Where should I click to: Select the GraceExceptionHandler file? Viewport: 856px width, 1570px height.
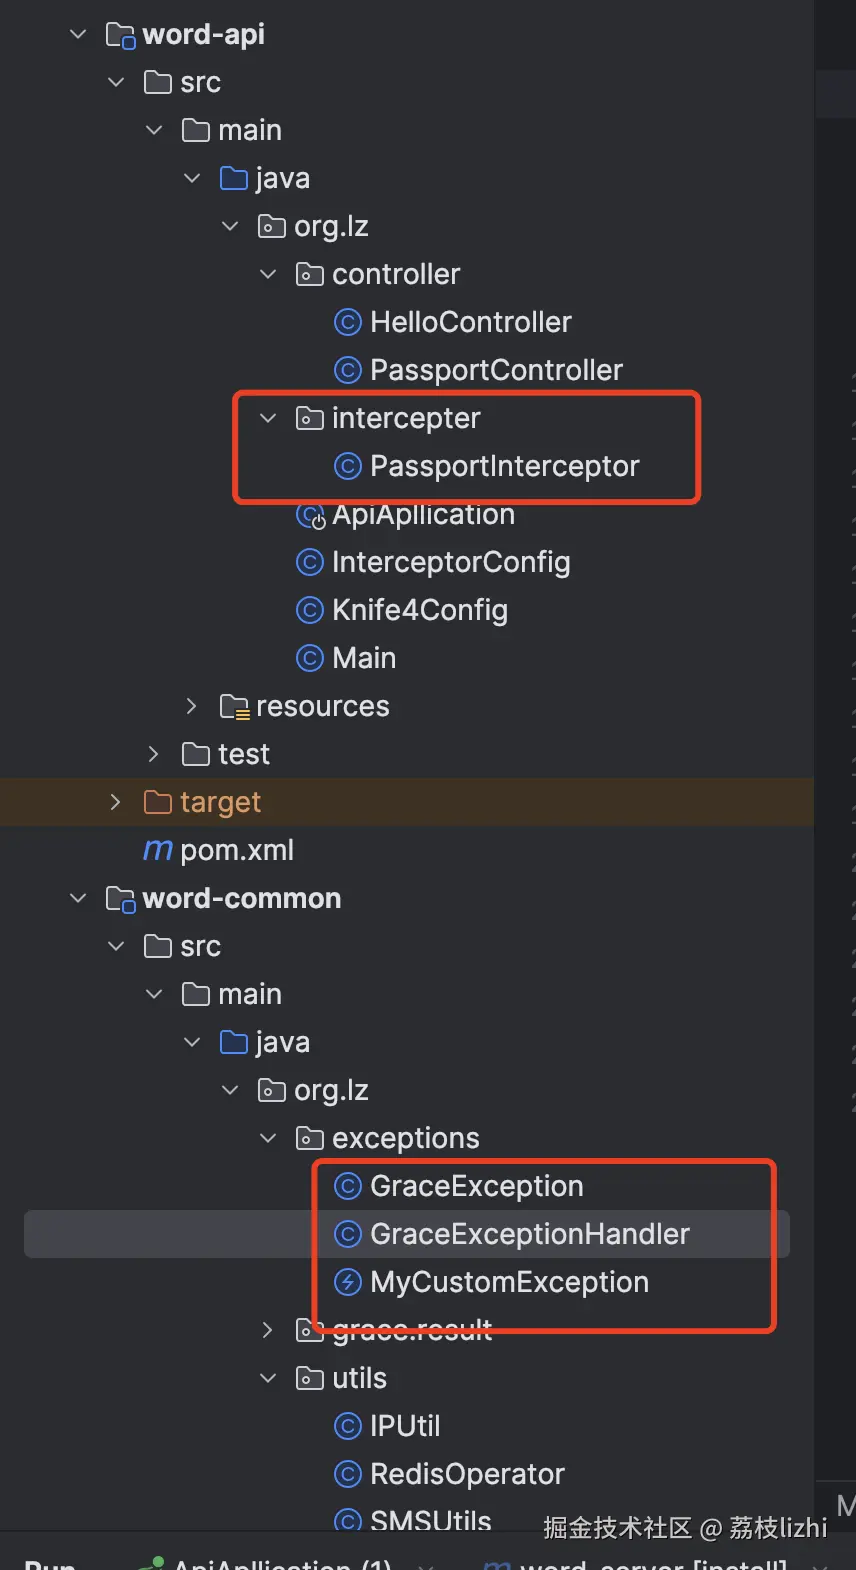(529, 1234)
